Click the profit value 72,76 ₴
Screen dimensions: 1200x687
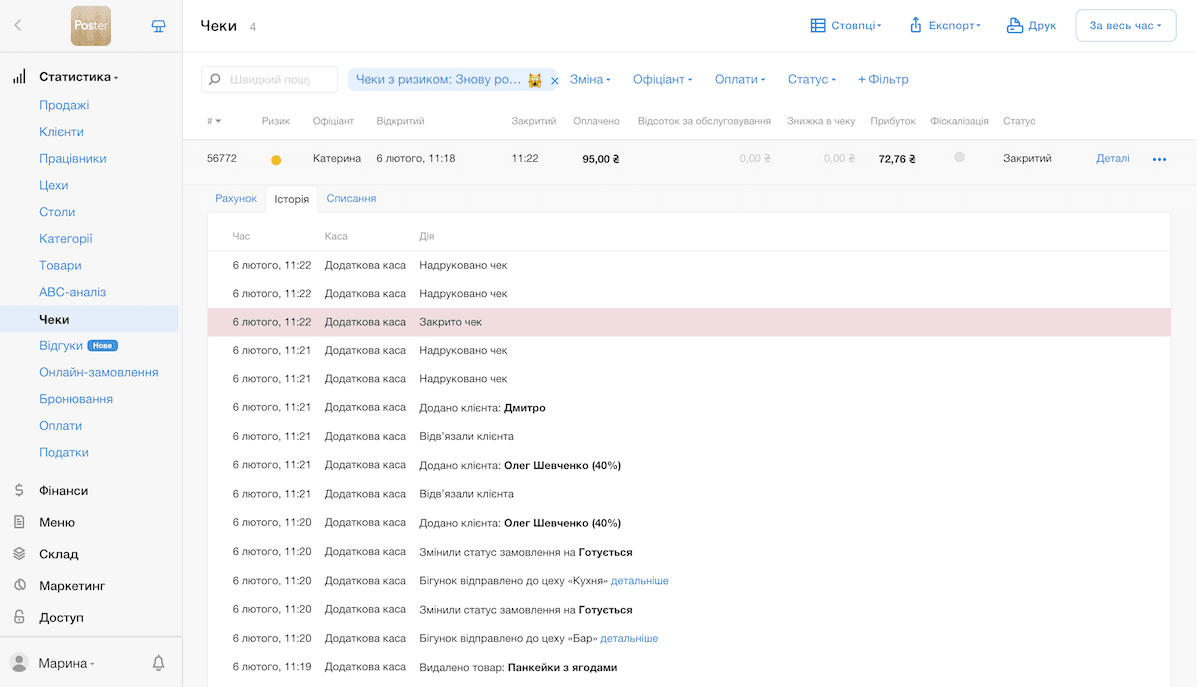[897, 159]
